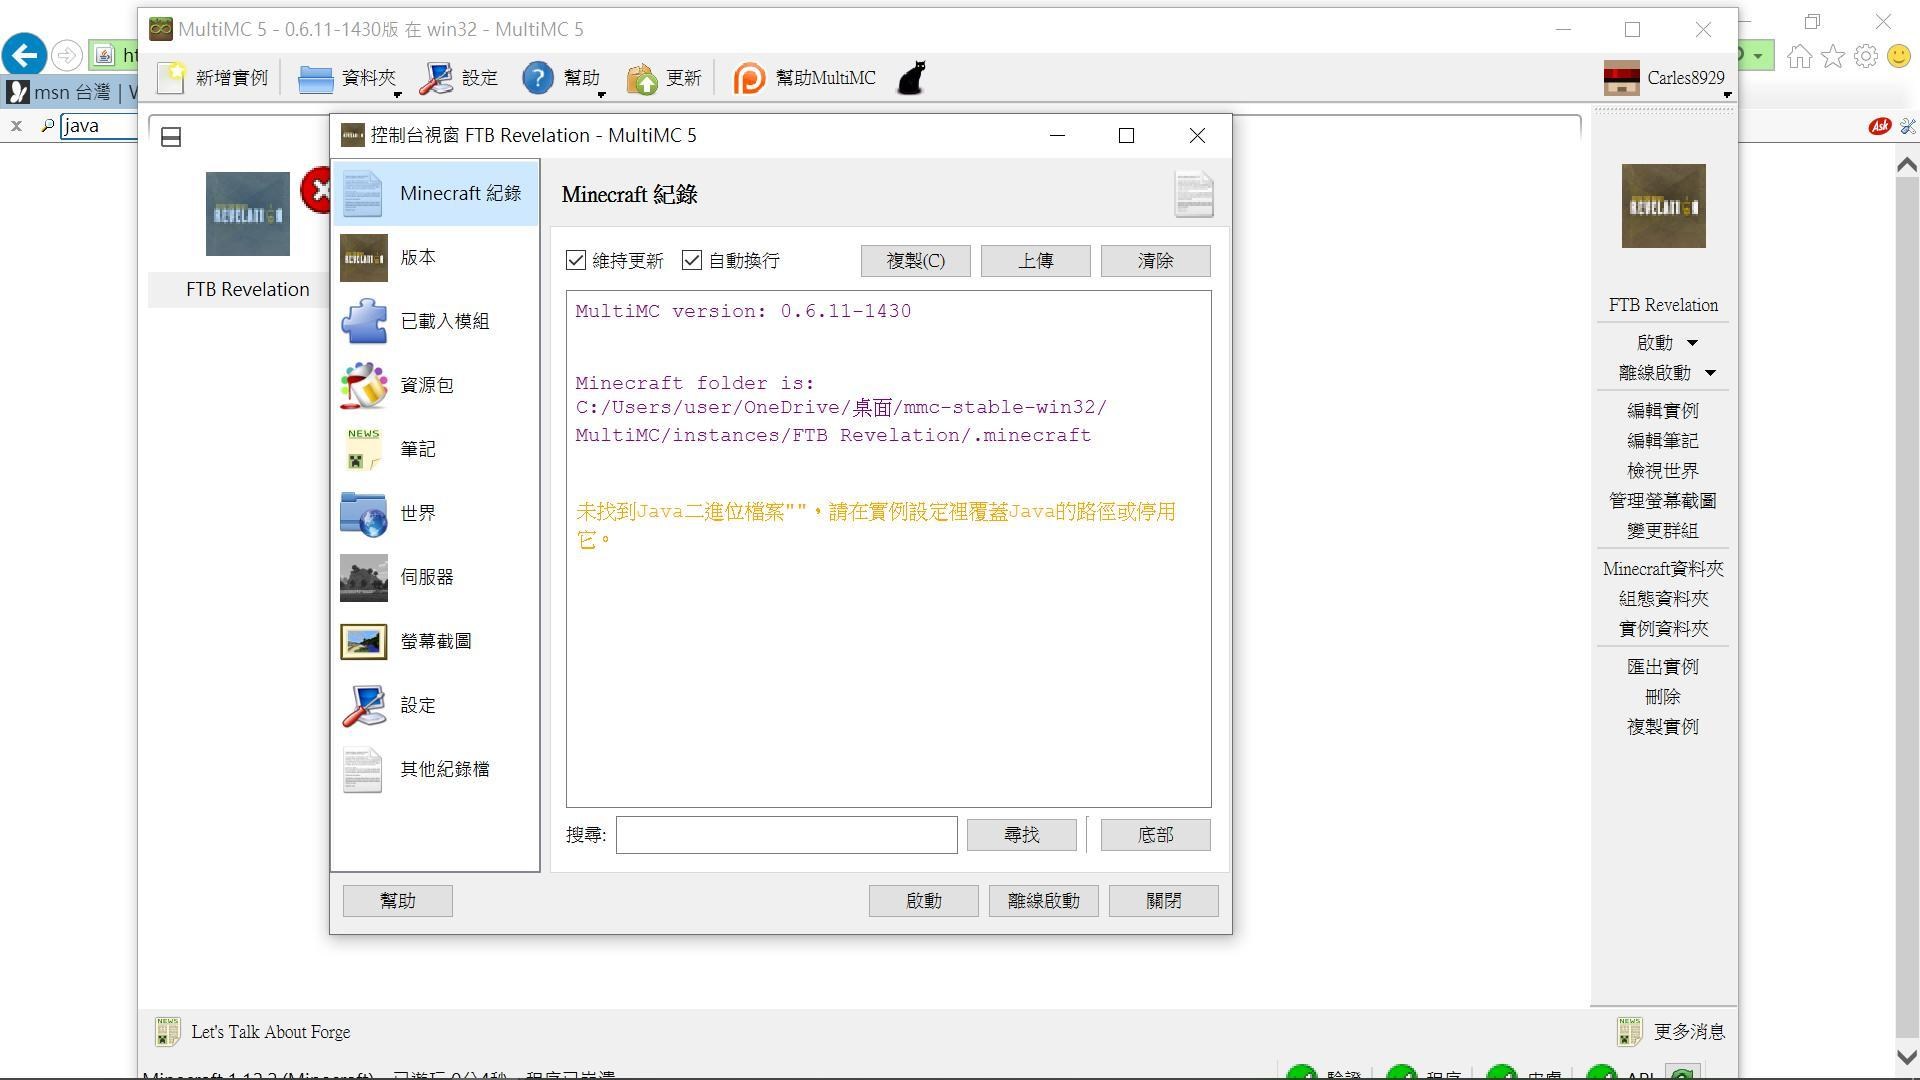
Task: Open the 伺服器 servers page
Action: point(435,578)
